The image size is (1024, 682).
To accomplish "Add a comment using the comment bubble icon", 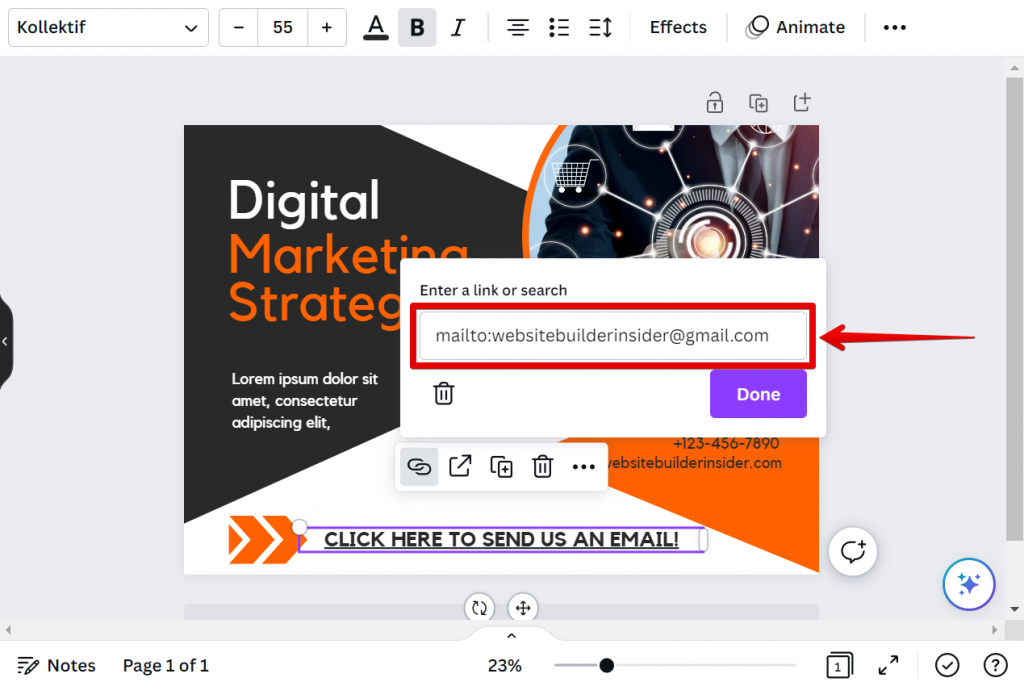I will pos(852,551).
